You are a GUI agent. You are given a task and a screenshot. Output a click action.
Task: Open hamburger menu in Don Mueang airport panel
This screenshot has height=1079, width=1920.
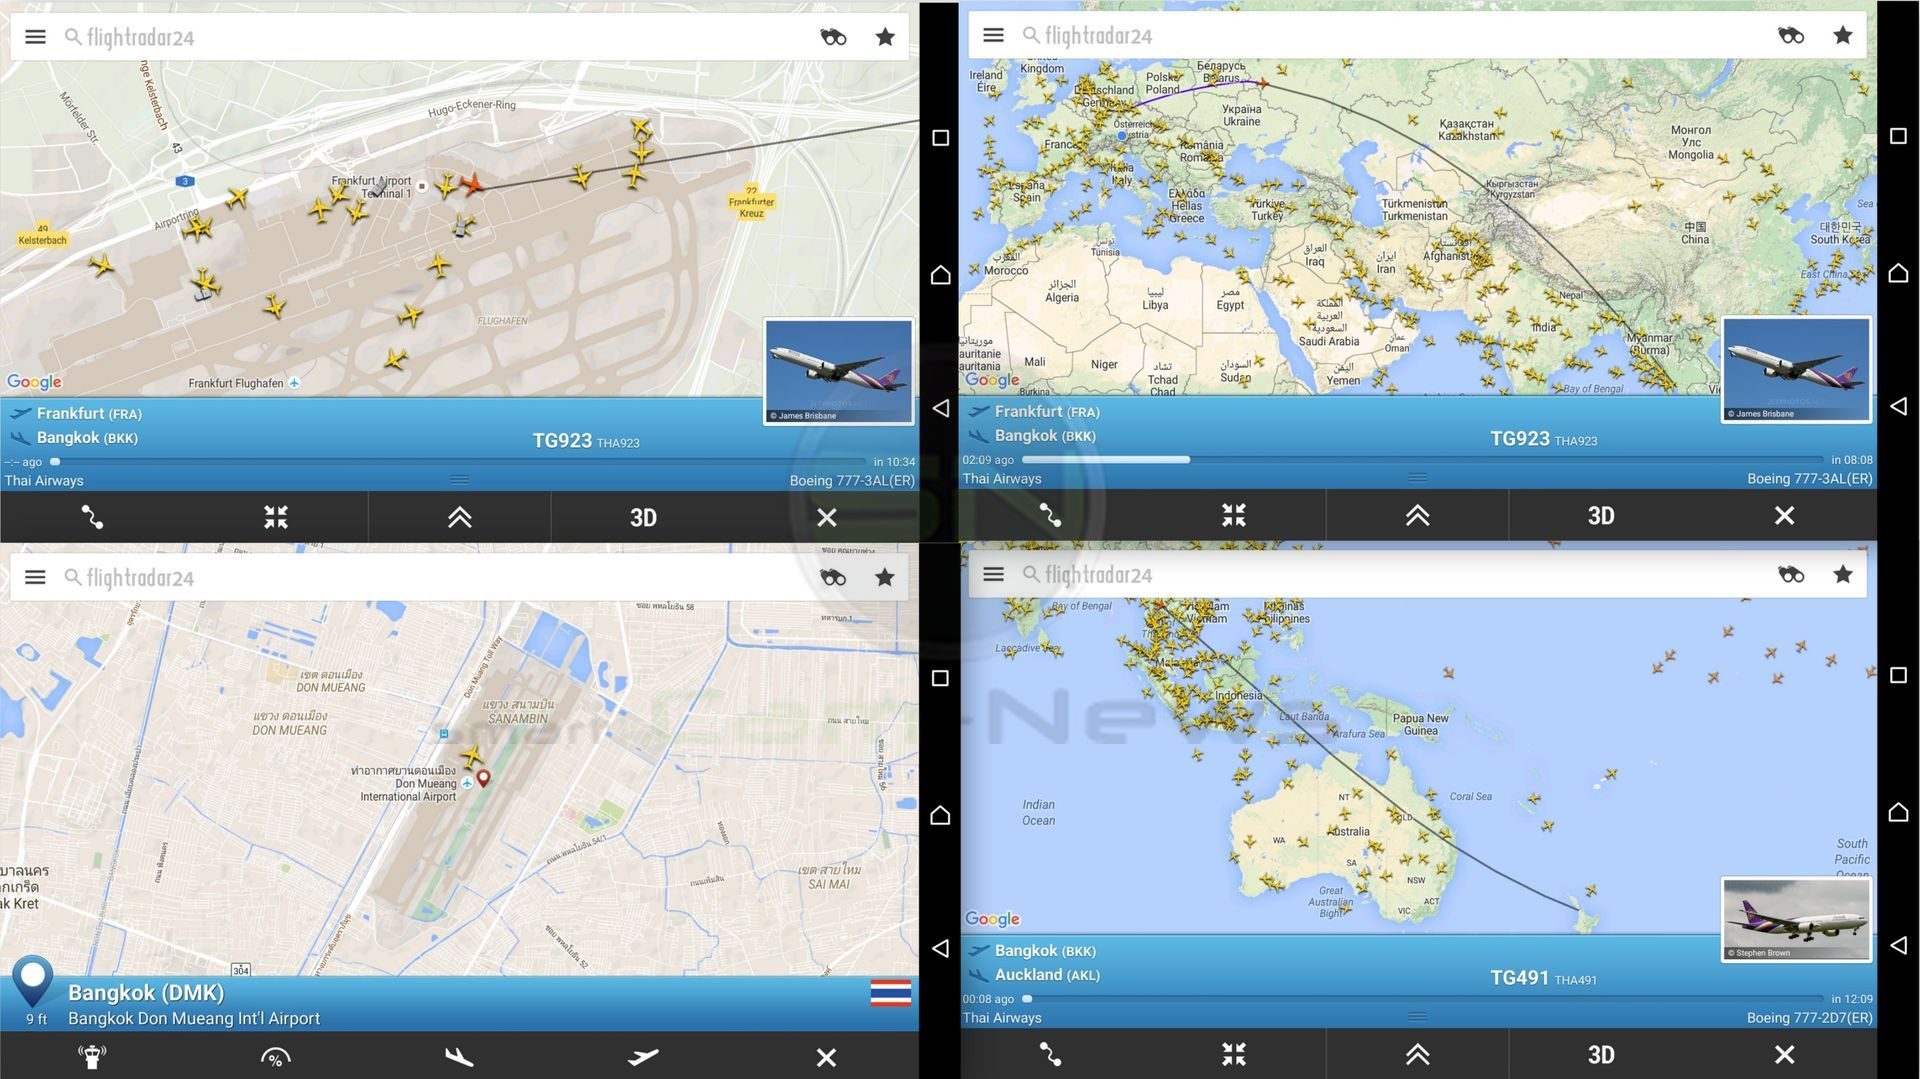(35, 577)
